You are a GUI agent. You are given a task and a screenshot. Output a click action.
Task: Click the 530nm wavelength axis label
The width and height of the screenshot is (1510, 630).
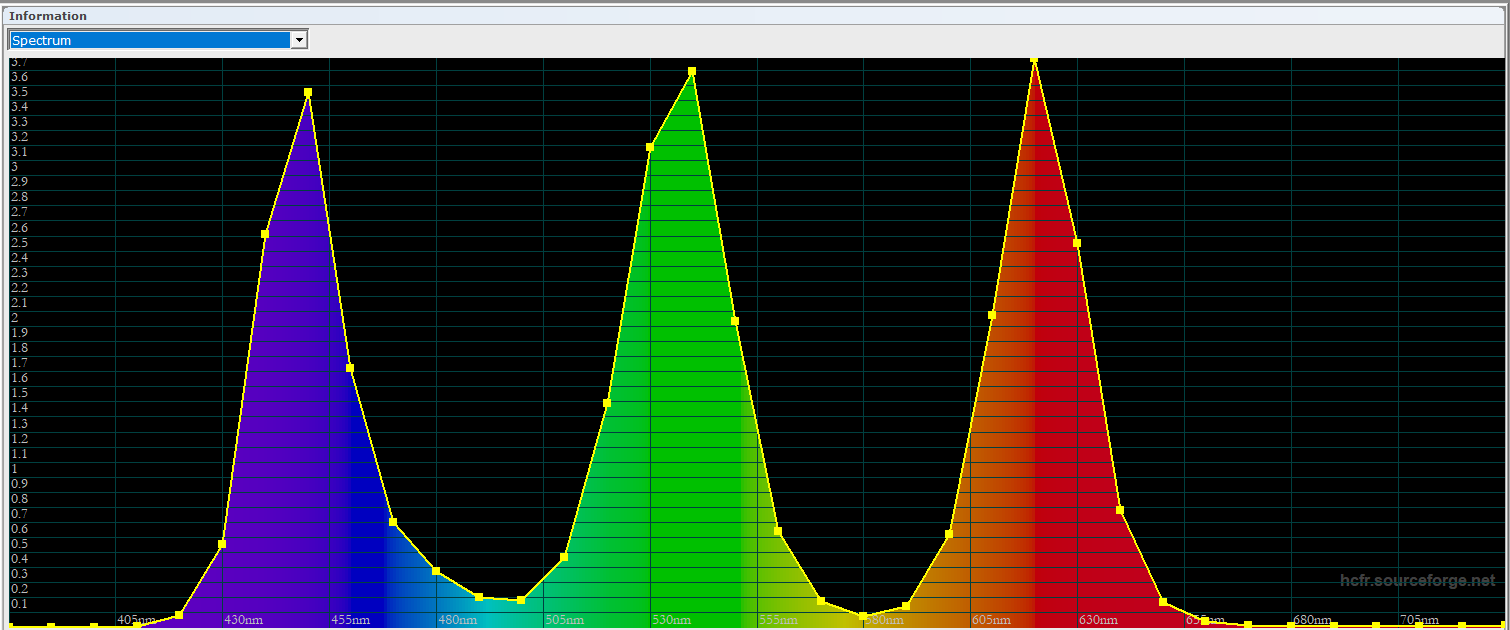672,620
